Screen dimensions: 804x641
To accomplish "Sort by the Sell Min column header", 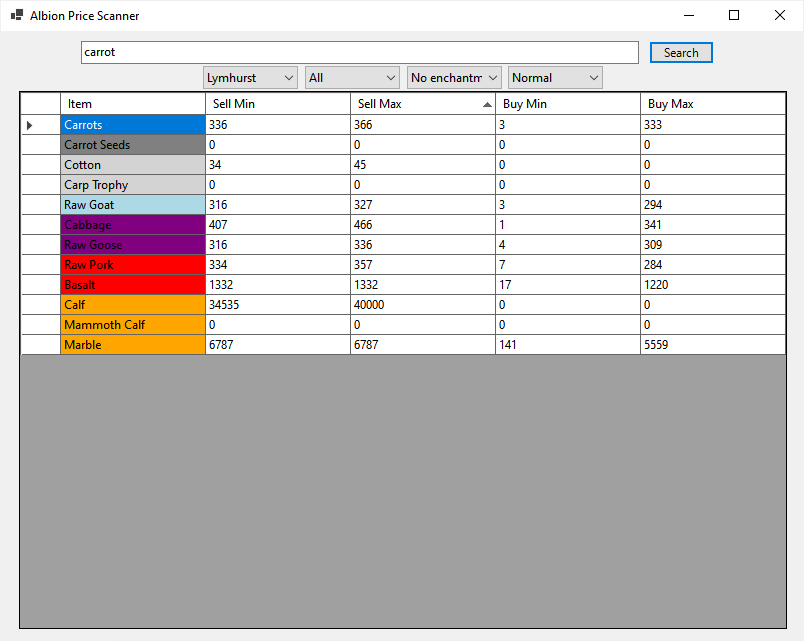I will (278, 104).
